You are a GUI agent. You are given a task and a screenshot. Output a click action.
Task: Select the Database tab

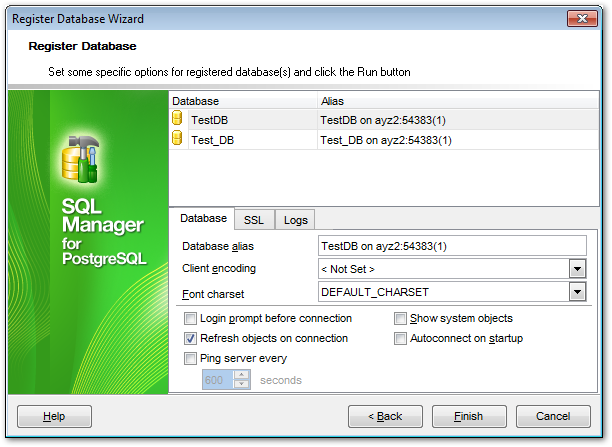point(203,219)
